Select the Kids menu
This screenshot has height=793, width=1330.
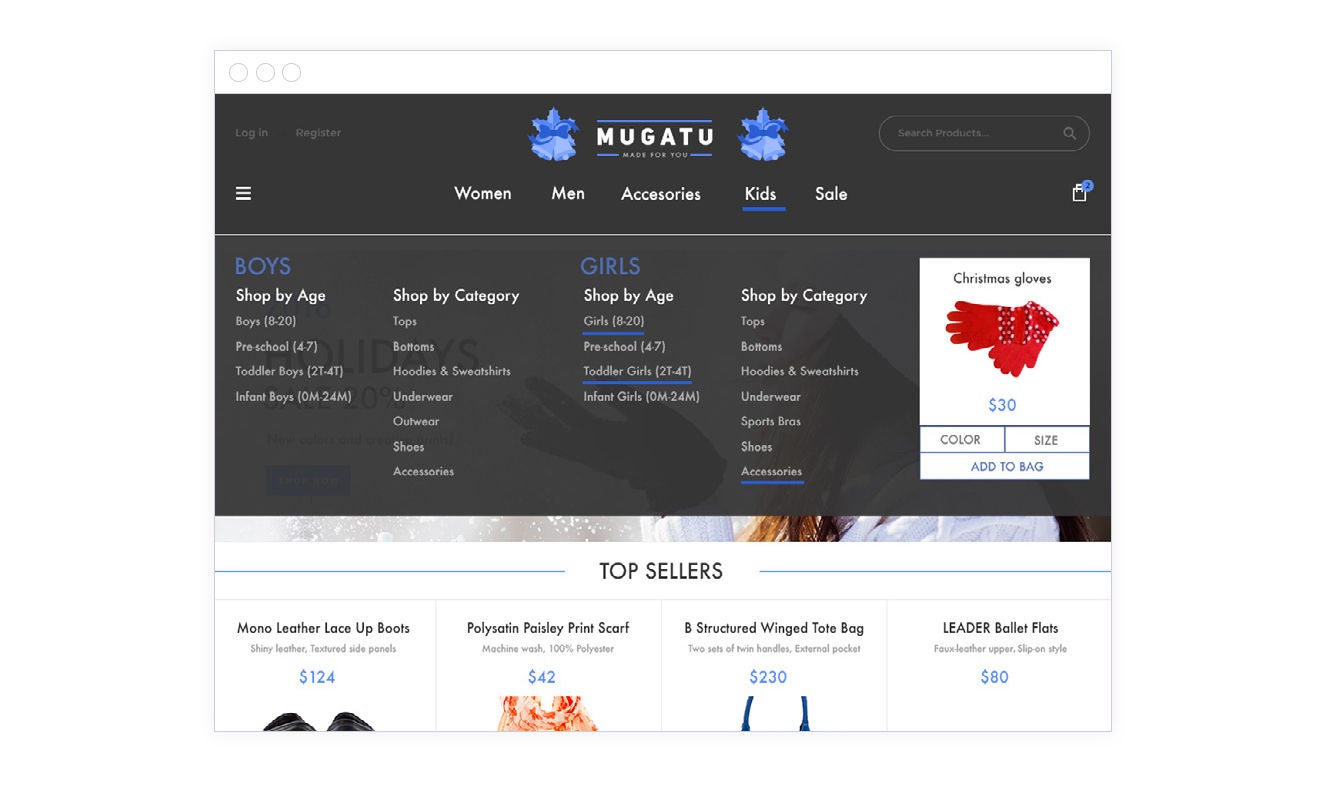tap(760, 194)
